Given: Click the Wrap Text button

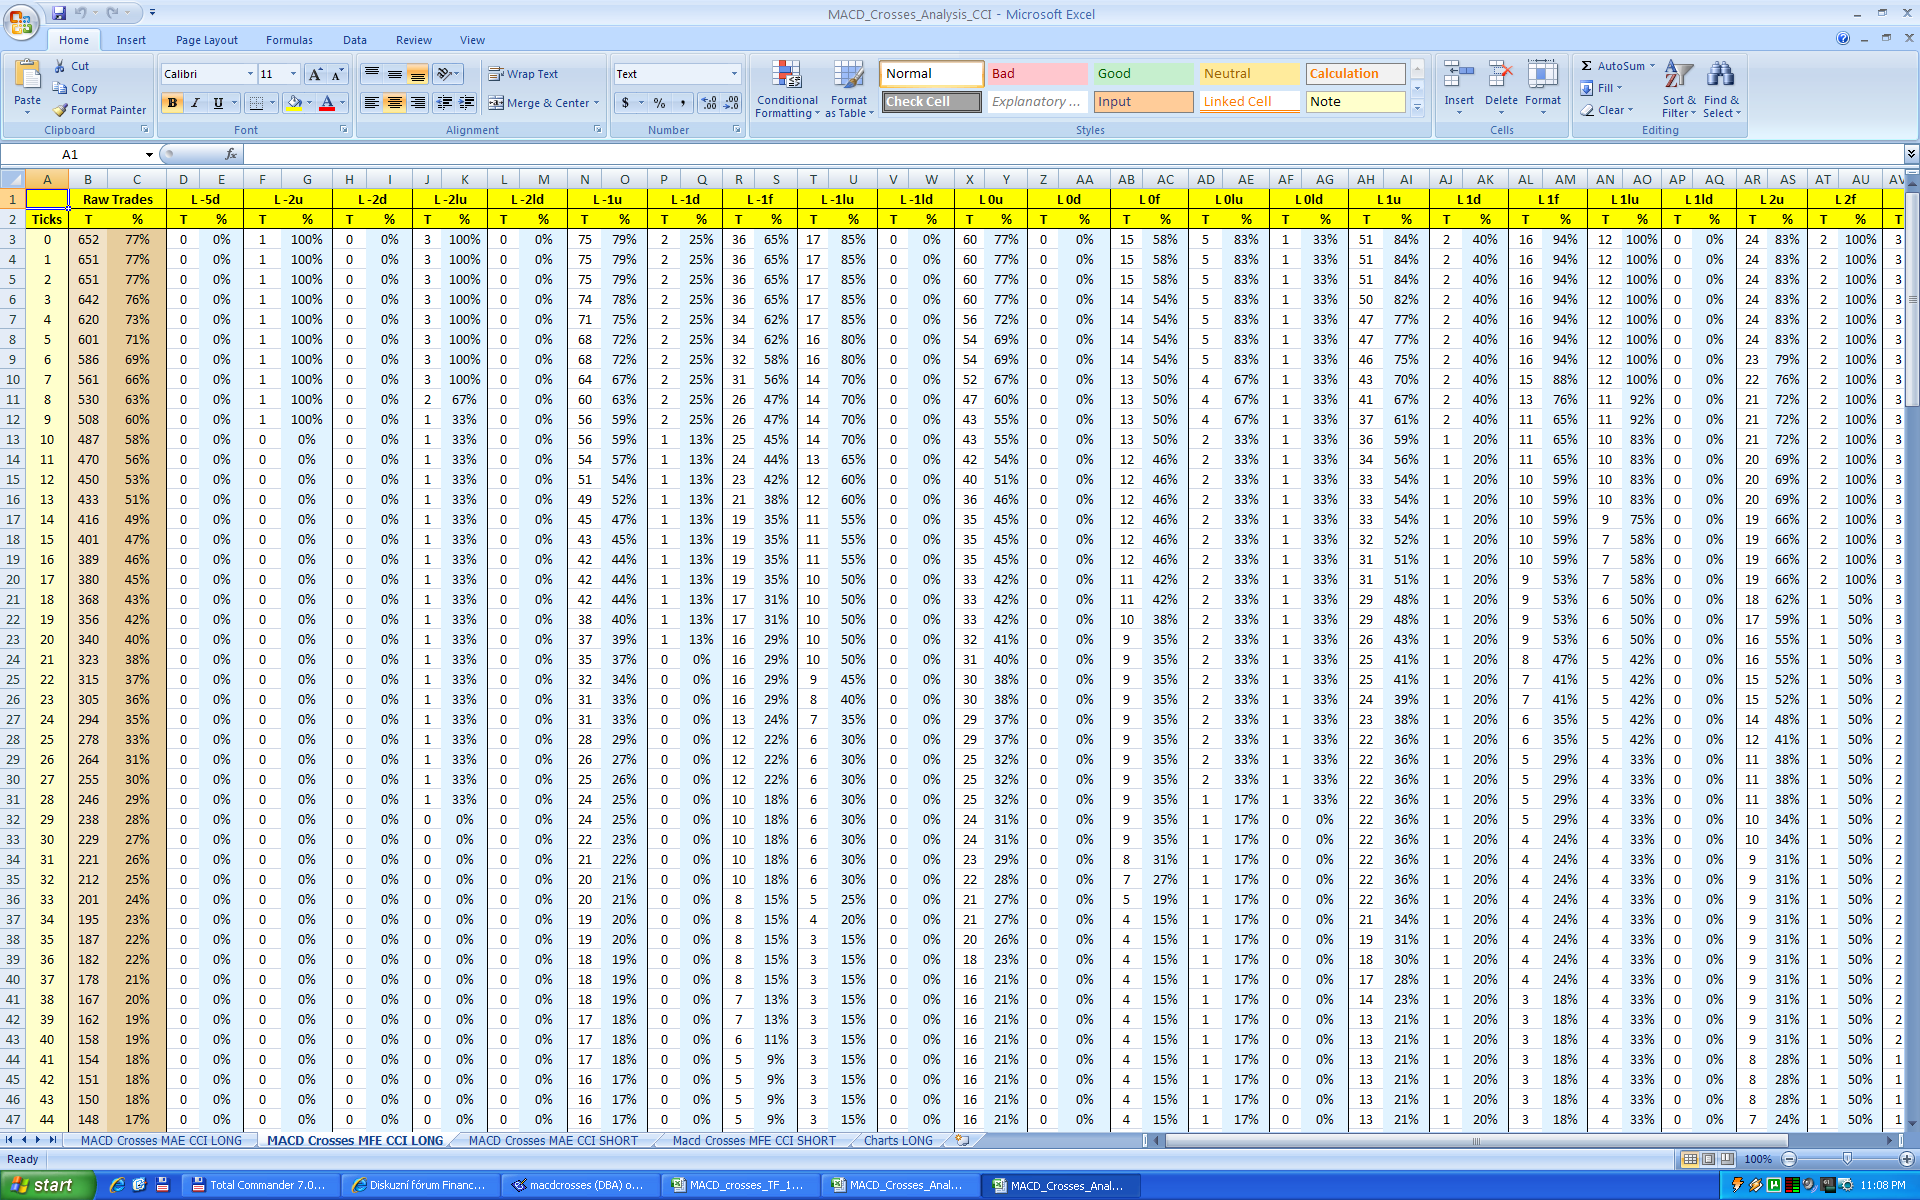Looking at the screenshot, I should pos(523,74).
